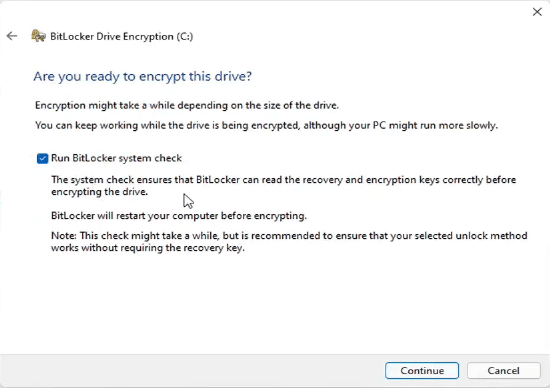
Task: Click the 'BitLocker Drive Encryption (C:)' title text
Action: 121,36
